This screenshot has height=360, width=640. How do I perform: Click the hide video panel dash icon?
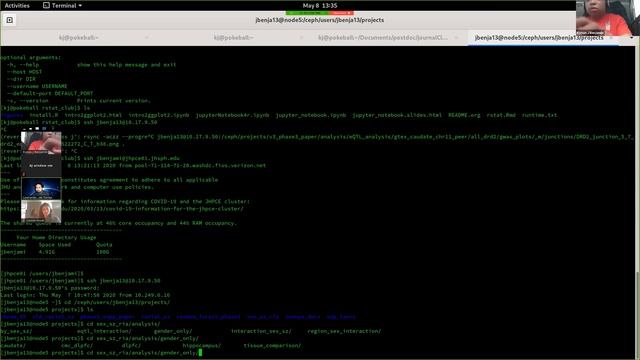[24, 129]
